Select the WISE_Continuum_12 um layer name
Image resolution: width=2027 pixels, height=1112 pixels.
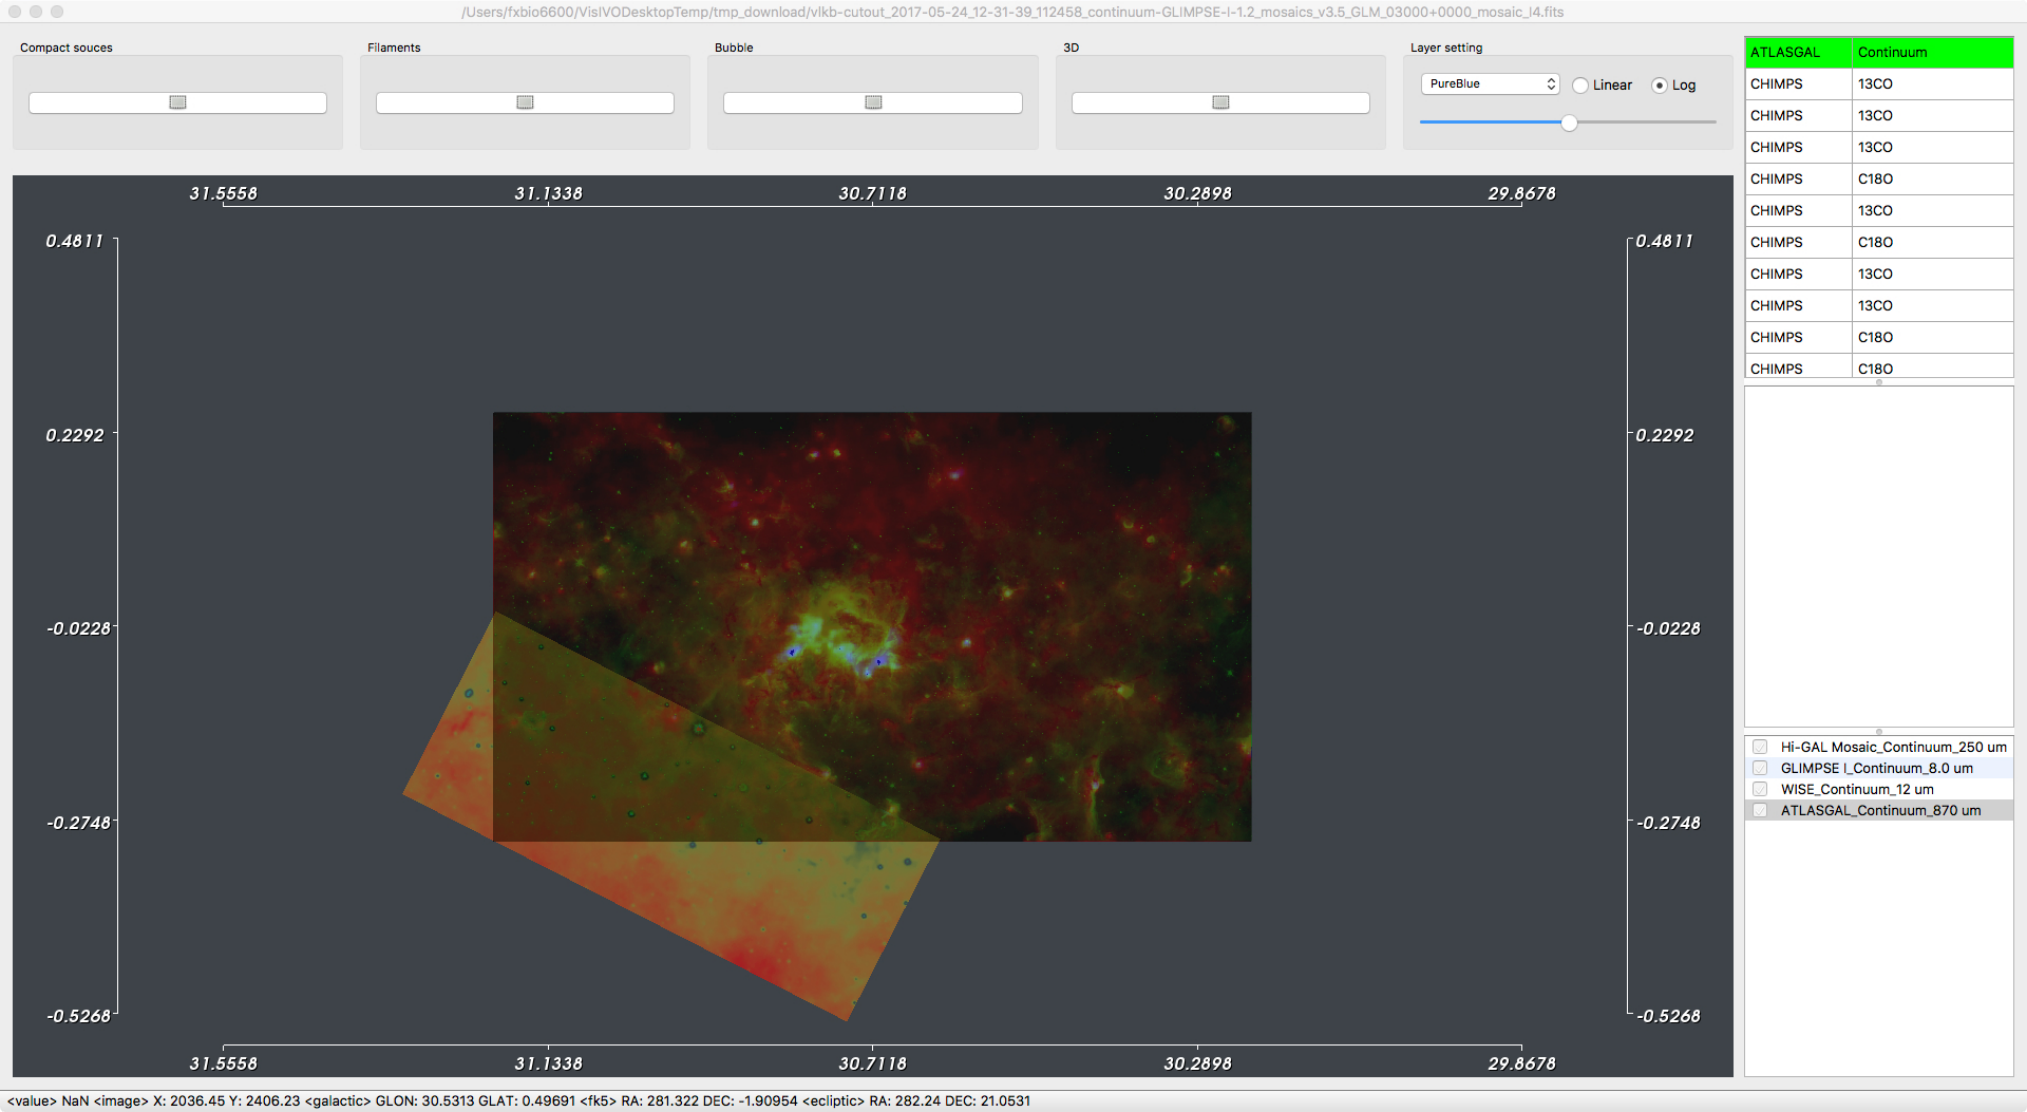[x=1857, y=789]
